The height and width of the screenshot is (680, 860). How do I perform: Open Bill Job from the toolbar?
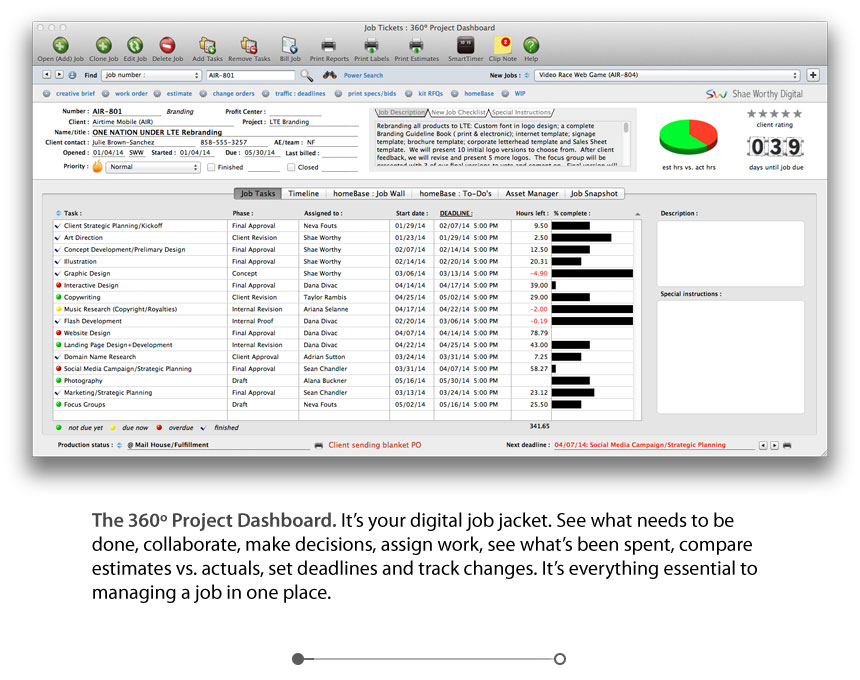(289, 45)
